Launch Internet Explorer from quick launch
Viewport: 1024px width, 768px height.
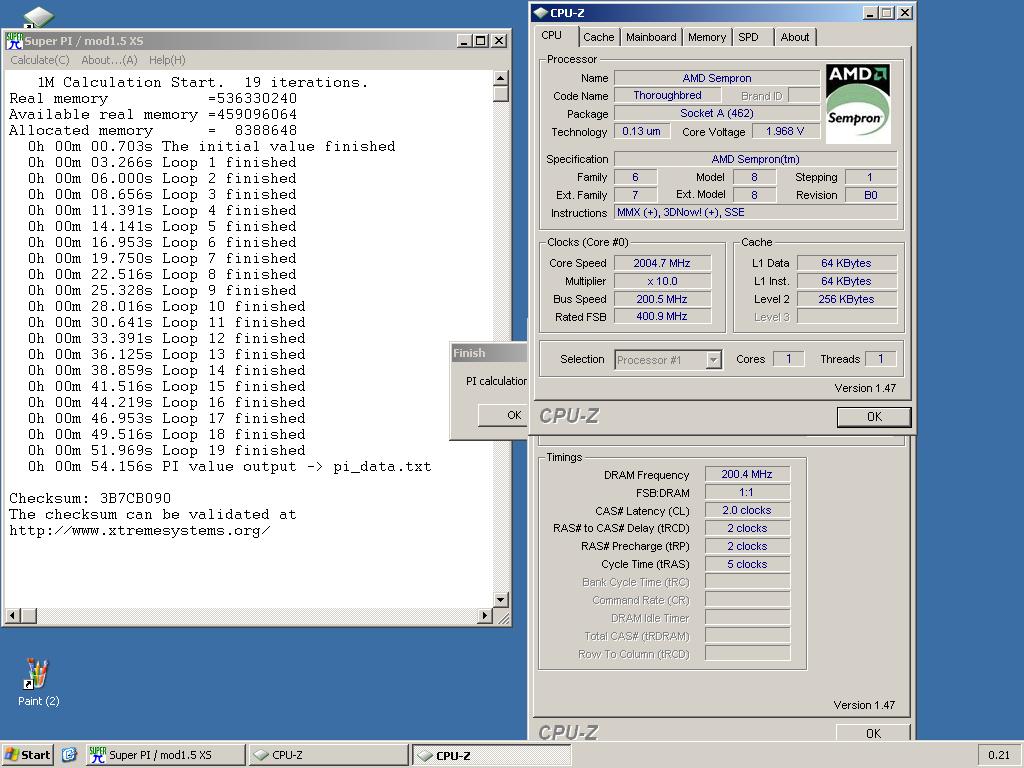(69, 755)
